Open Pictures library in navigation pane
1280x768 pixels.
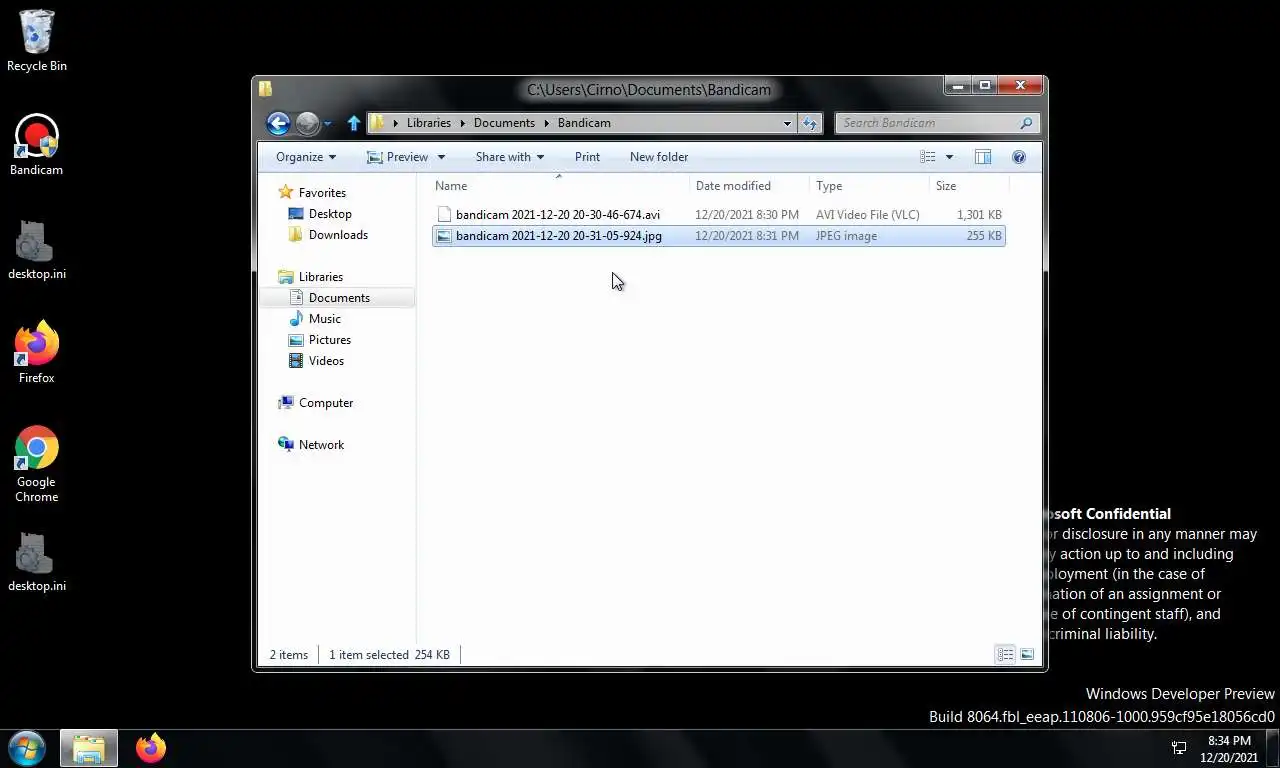pyautogui.click(x=330, y=340)
